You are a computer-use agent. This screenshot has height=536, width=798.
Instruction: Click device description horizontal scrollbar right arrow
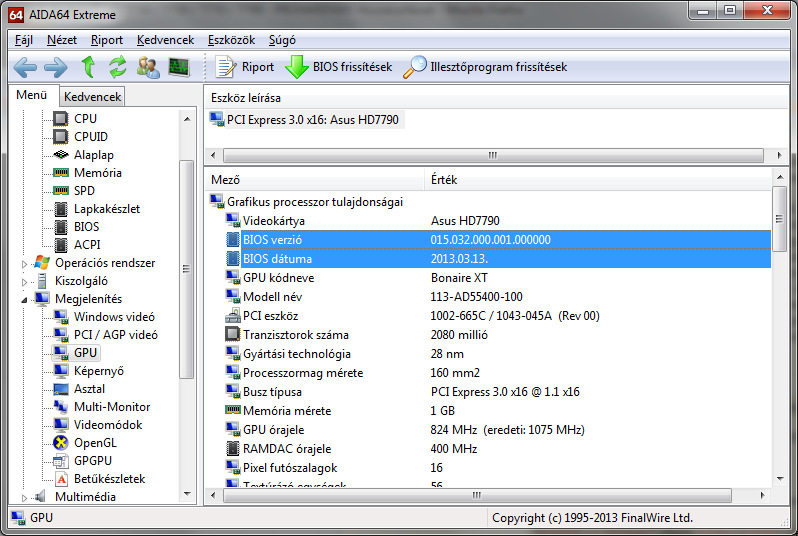779,155
